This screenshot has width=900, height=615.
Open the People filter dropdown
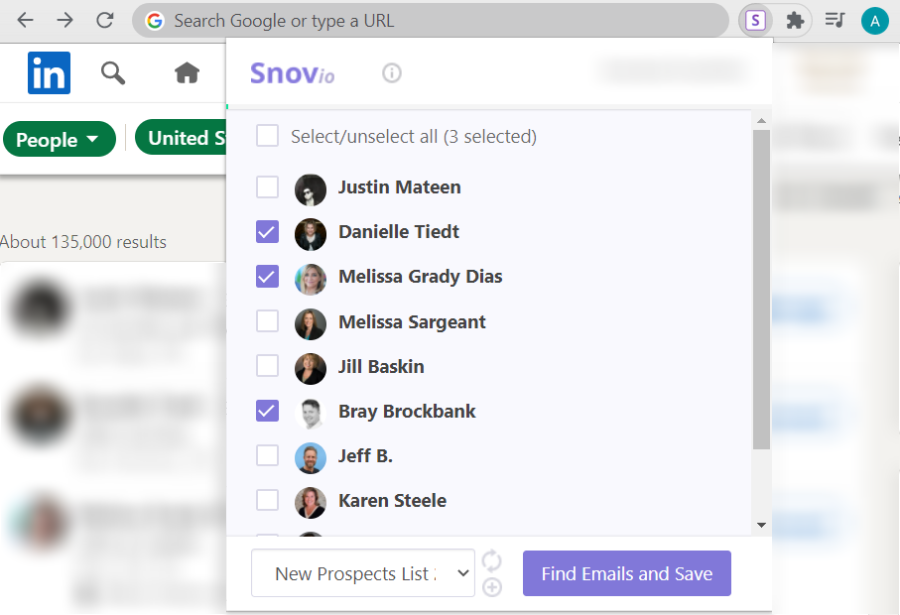(x=58, y=140)
